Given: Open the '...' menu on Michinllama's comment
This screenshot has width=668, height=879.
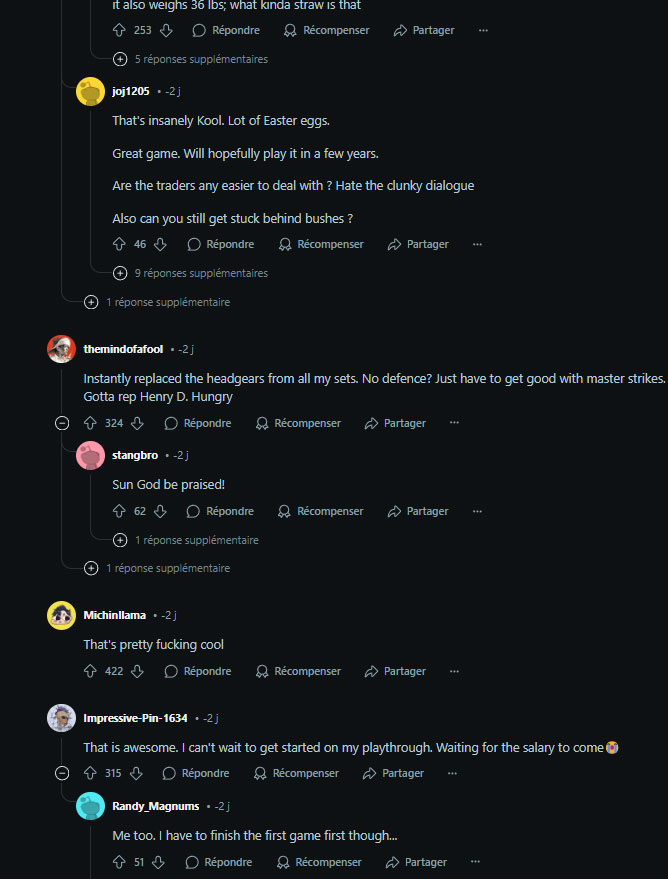Looking at the screenshot, I should 454,671.
